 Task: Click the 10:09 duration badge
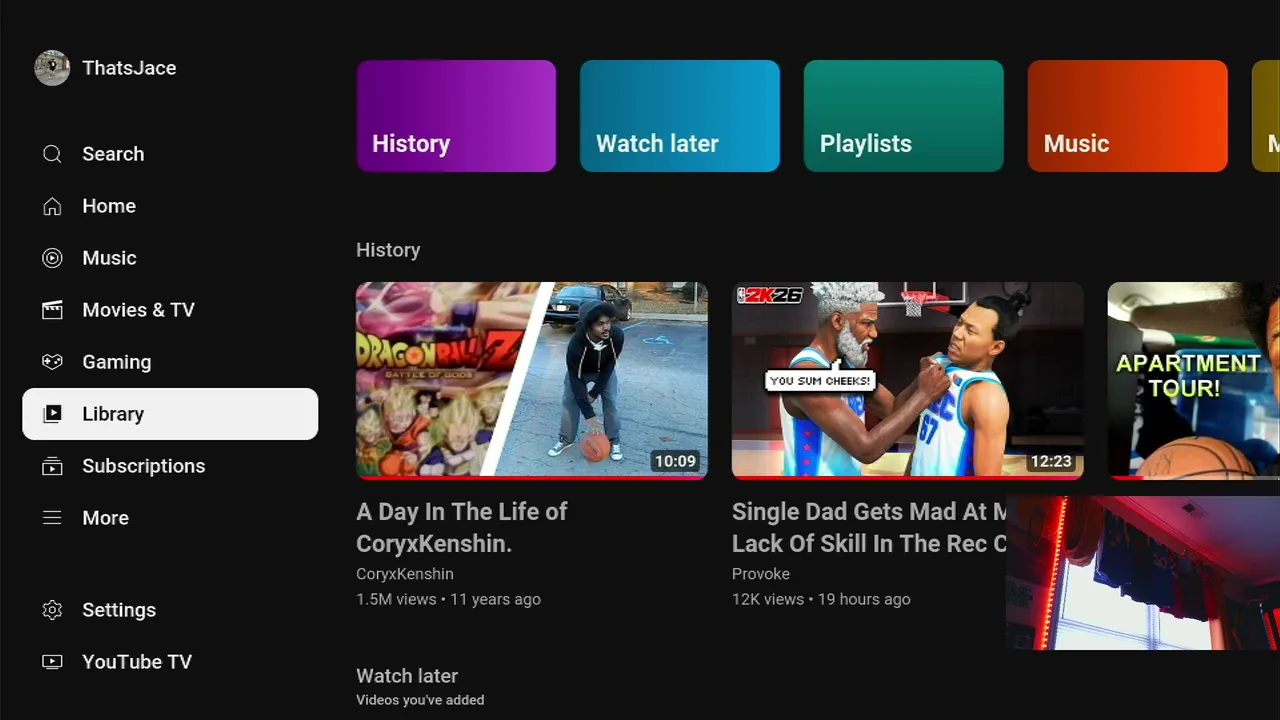click(675, 461)
